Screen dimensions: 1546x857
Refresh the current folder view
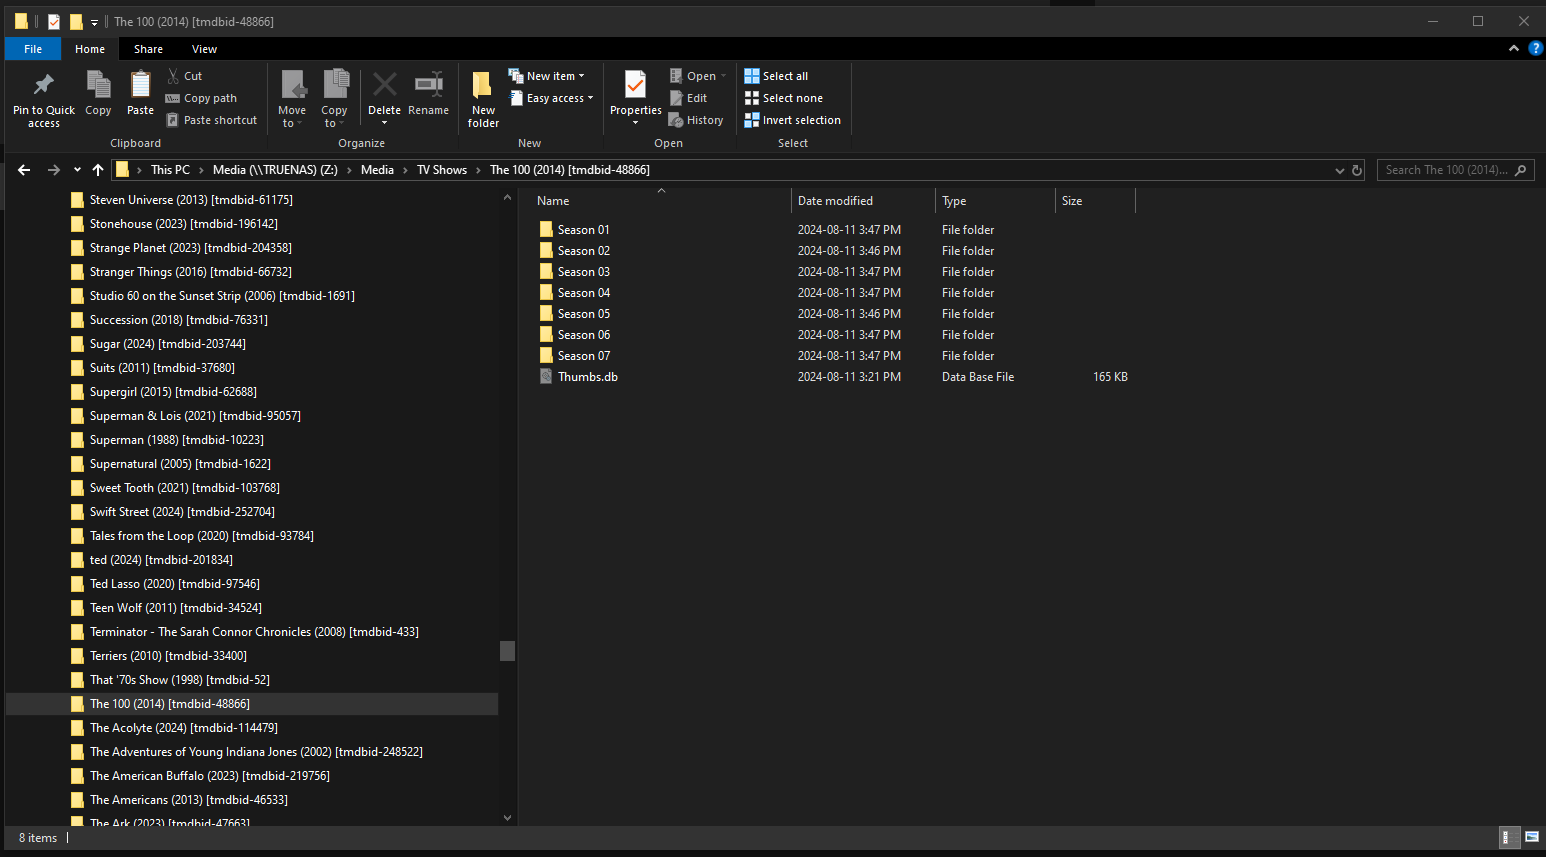(x=1357, y=170)
